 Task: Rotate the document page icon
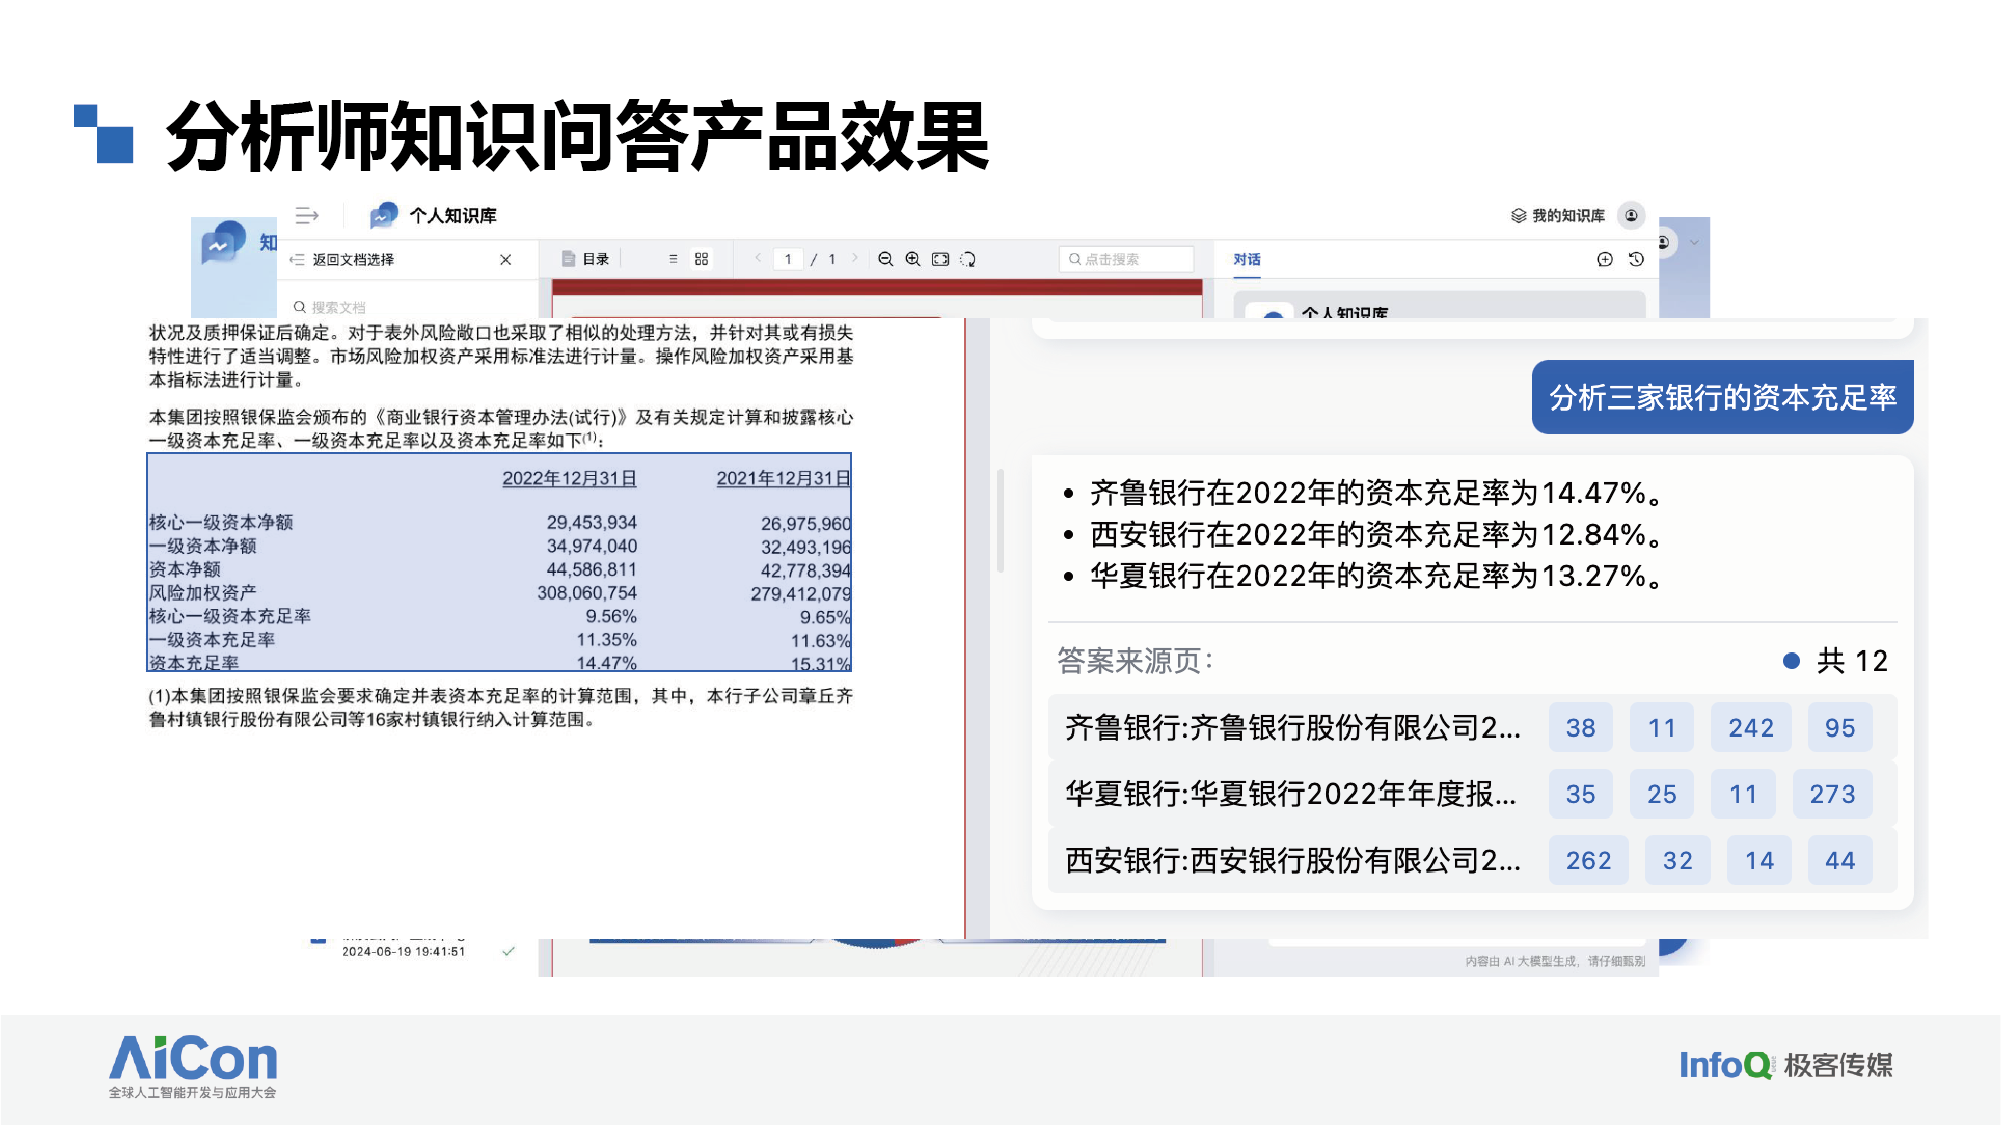coord(968,259)
